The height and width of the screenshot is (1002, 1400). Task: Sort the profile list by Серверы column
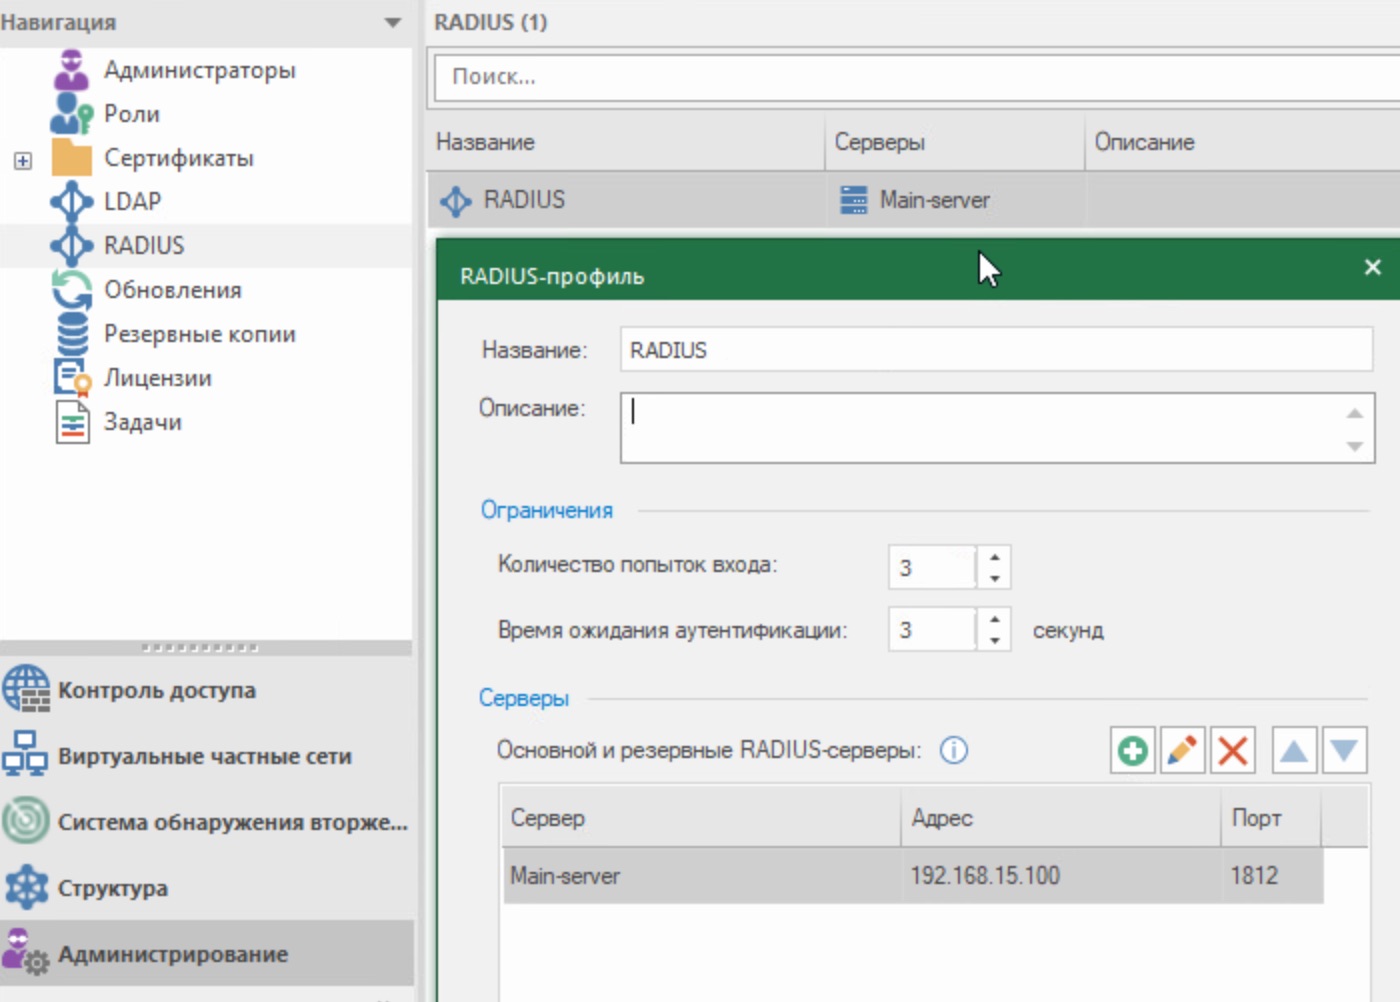(x=955, y=142)
